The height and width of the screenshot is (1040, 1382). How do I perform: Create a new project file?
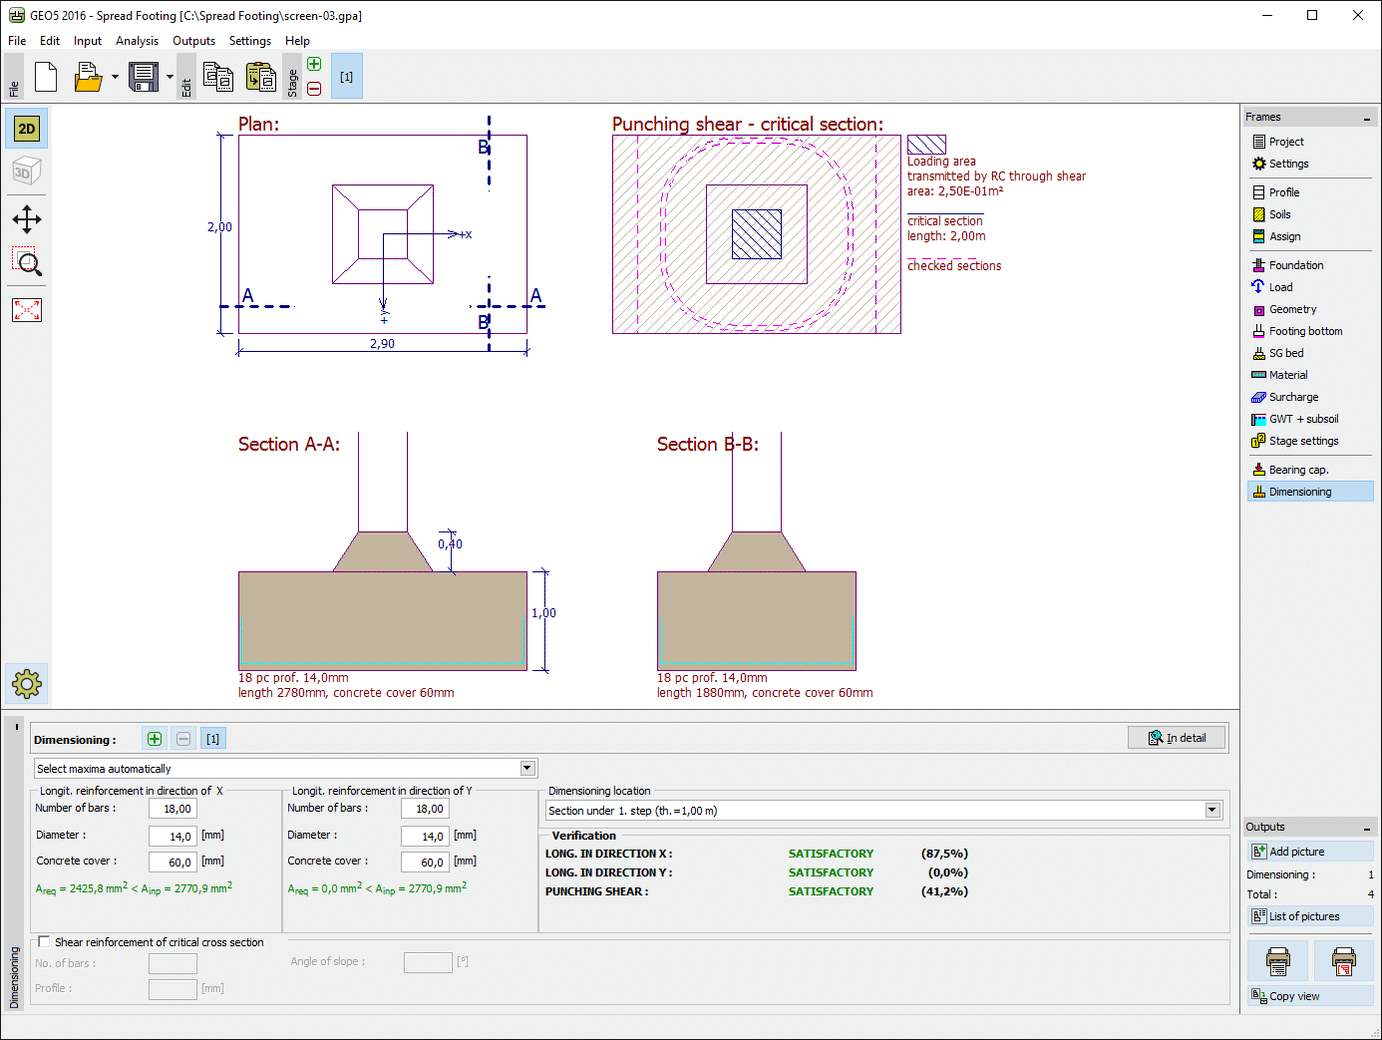tap(45, 76)
